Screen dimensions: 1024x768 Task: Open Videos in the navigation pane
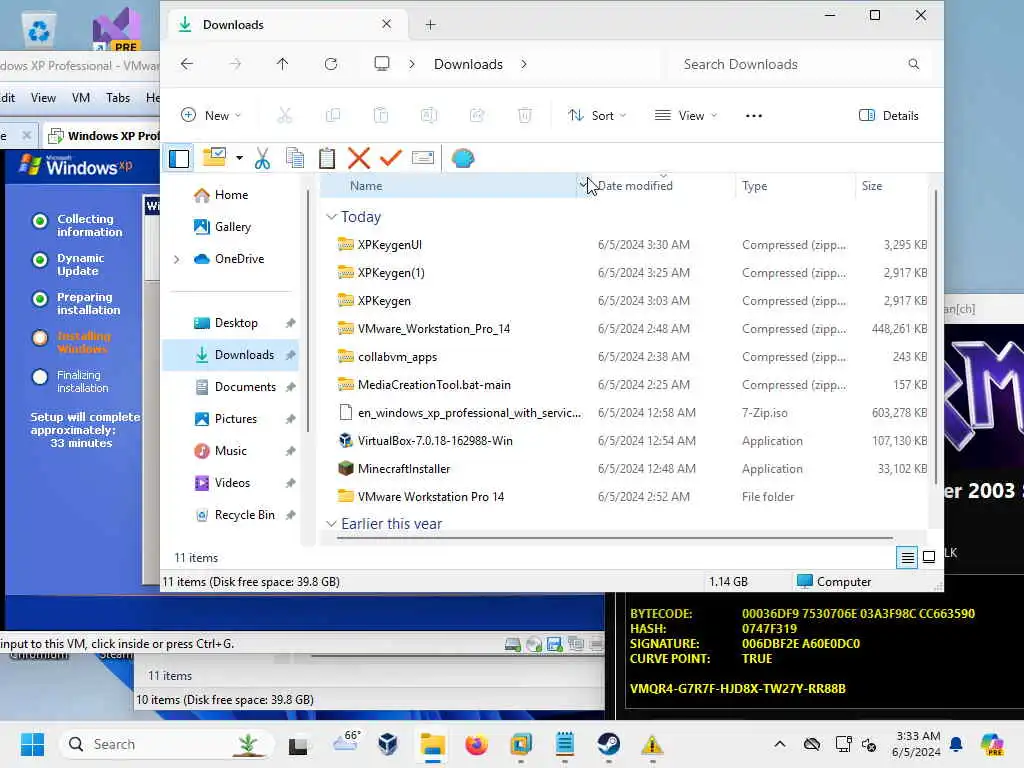231,483
